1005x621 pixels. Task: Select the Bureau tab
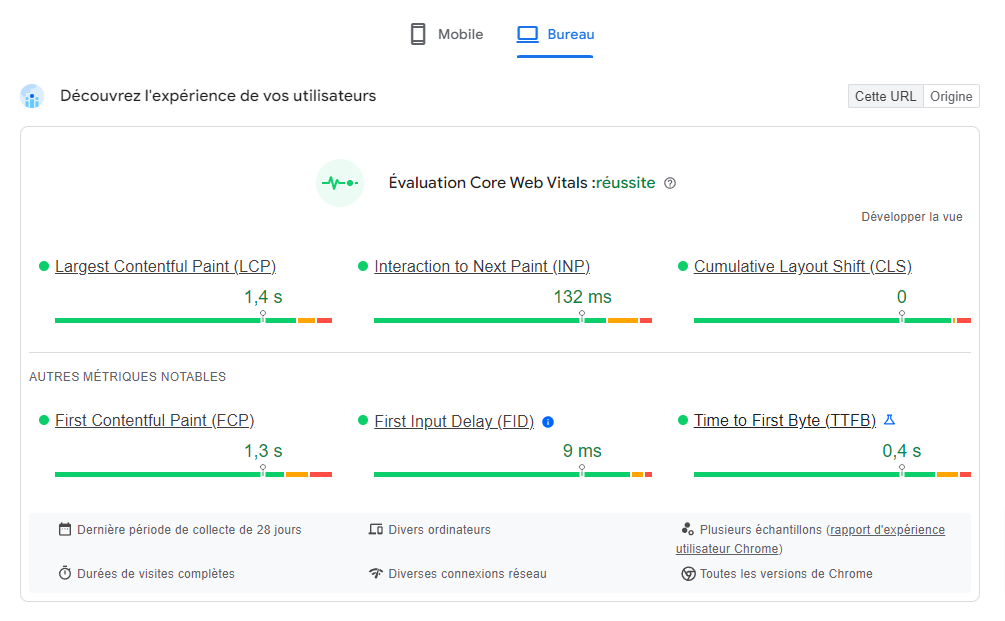point(556,35)
